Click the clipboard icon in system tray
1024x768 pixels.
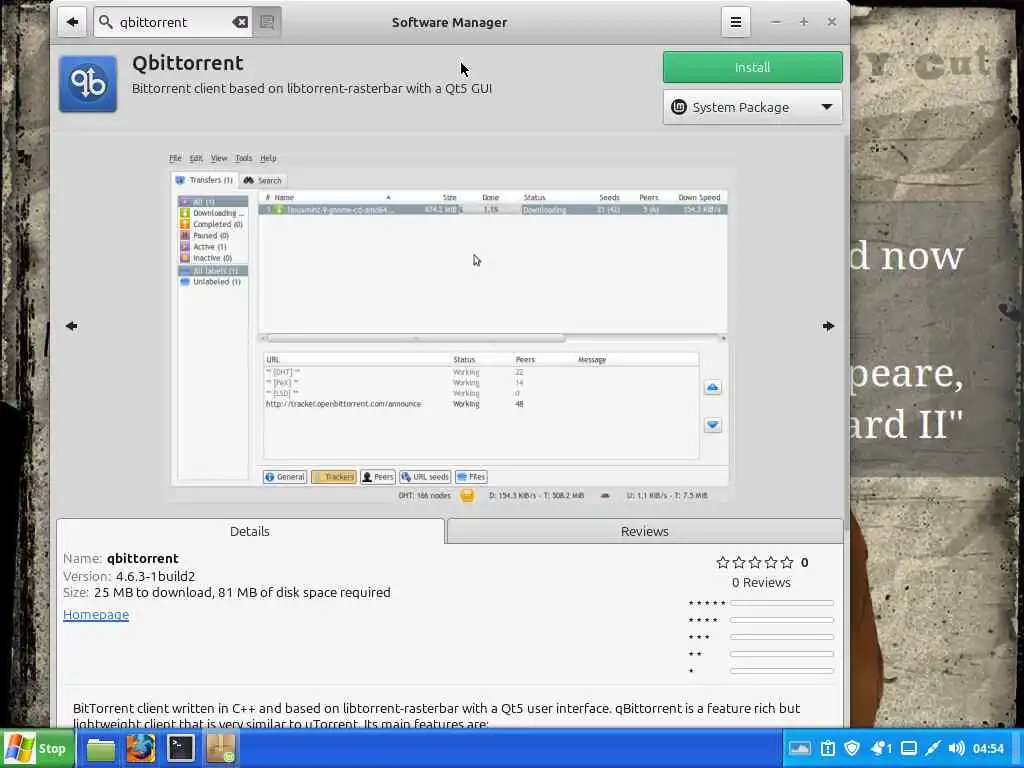(x=827, y=748)
